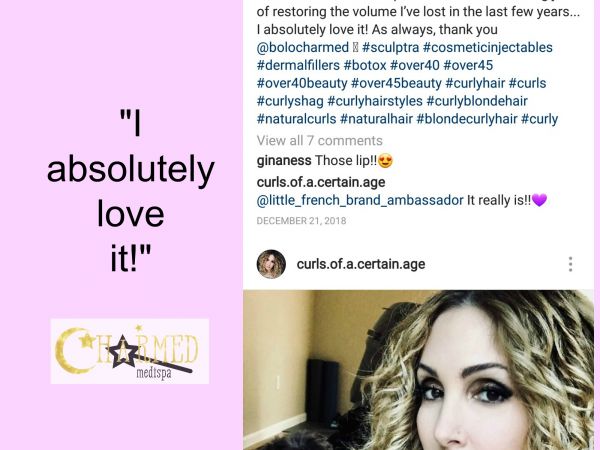This screenshot has height=450, width=600.
Task: Open the ginaness commenter profile
Action: (x=284, y=160)
